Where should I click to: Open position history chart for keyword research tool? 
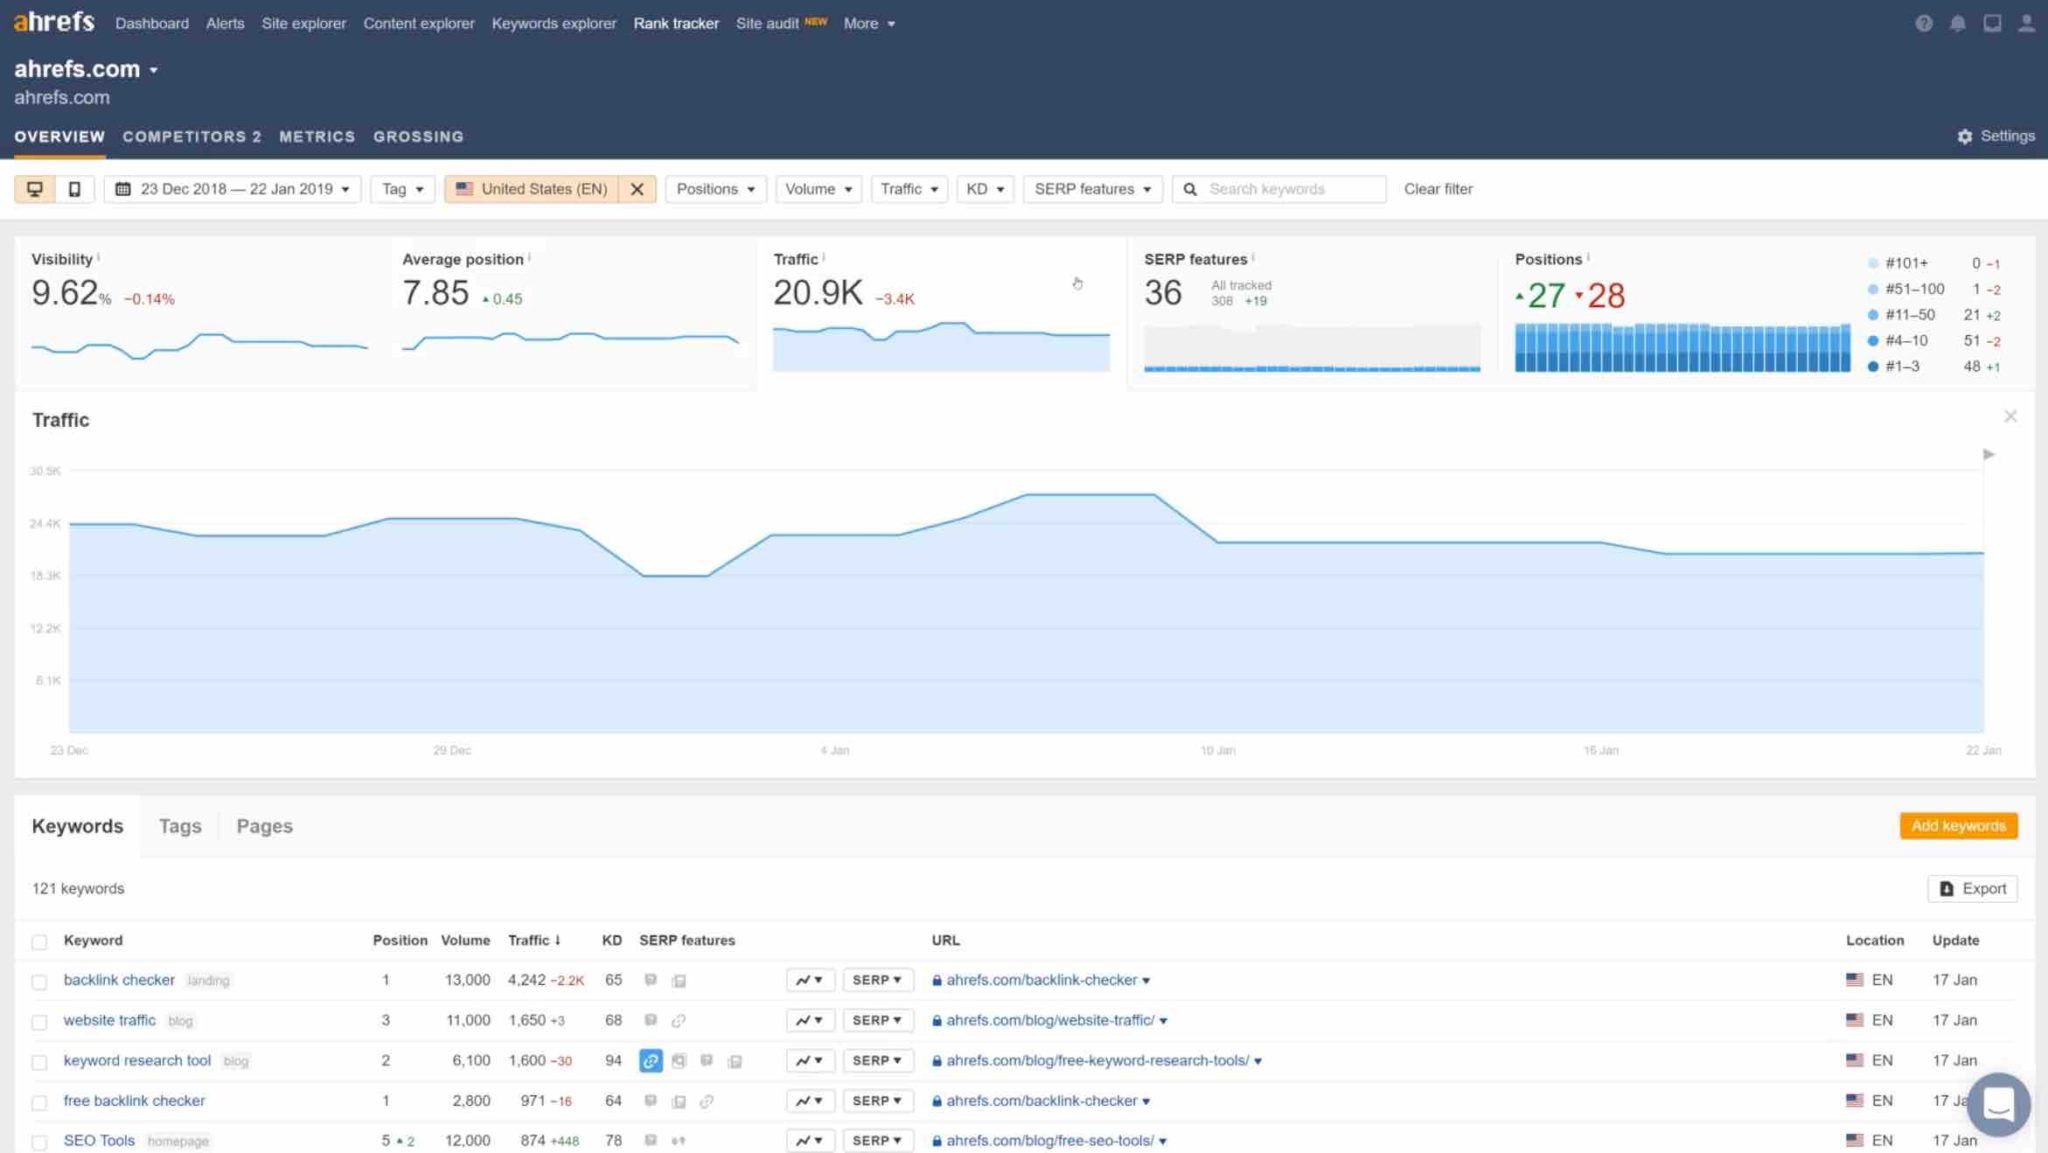(810, 1060)
